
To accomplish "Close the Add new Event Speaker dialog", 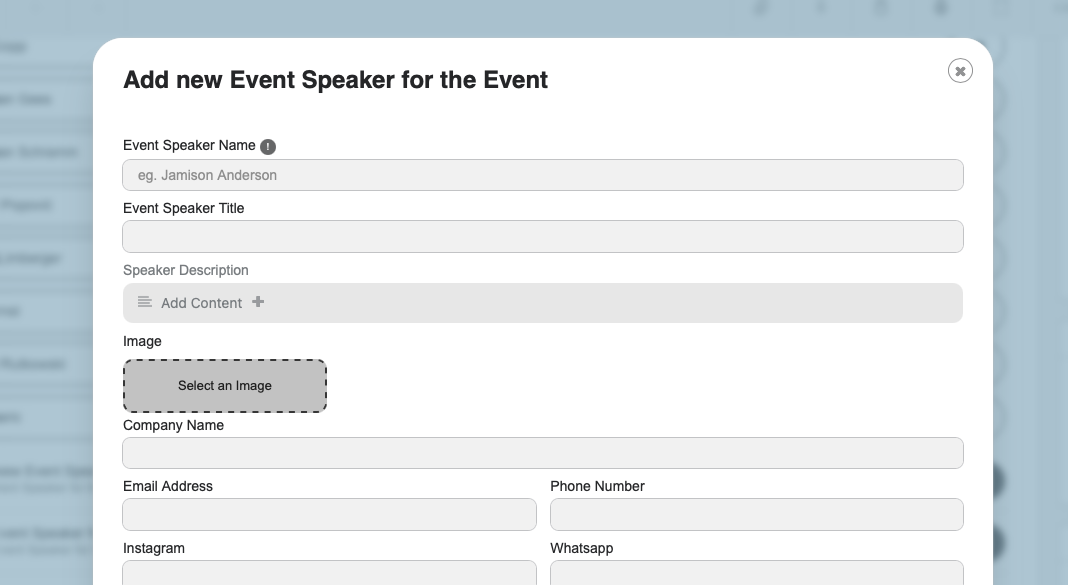I will click(960, 71).
